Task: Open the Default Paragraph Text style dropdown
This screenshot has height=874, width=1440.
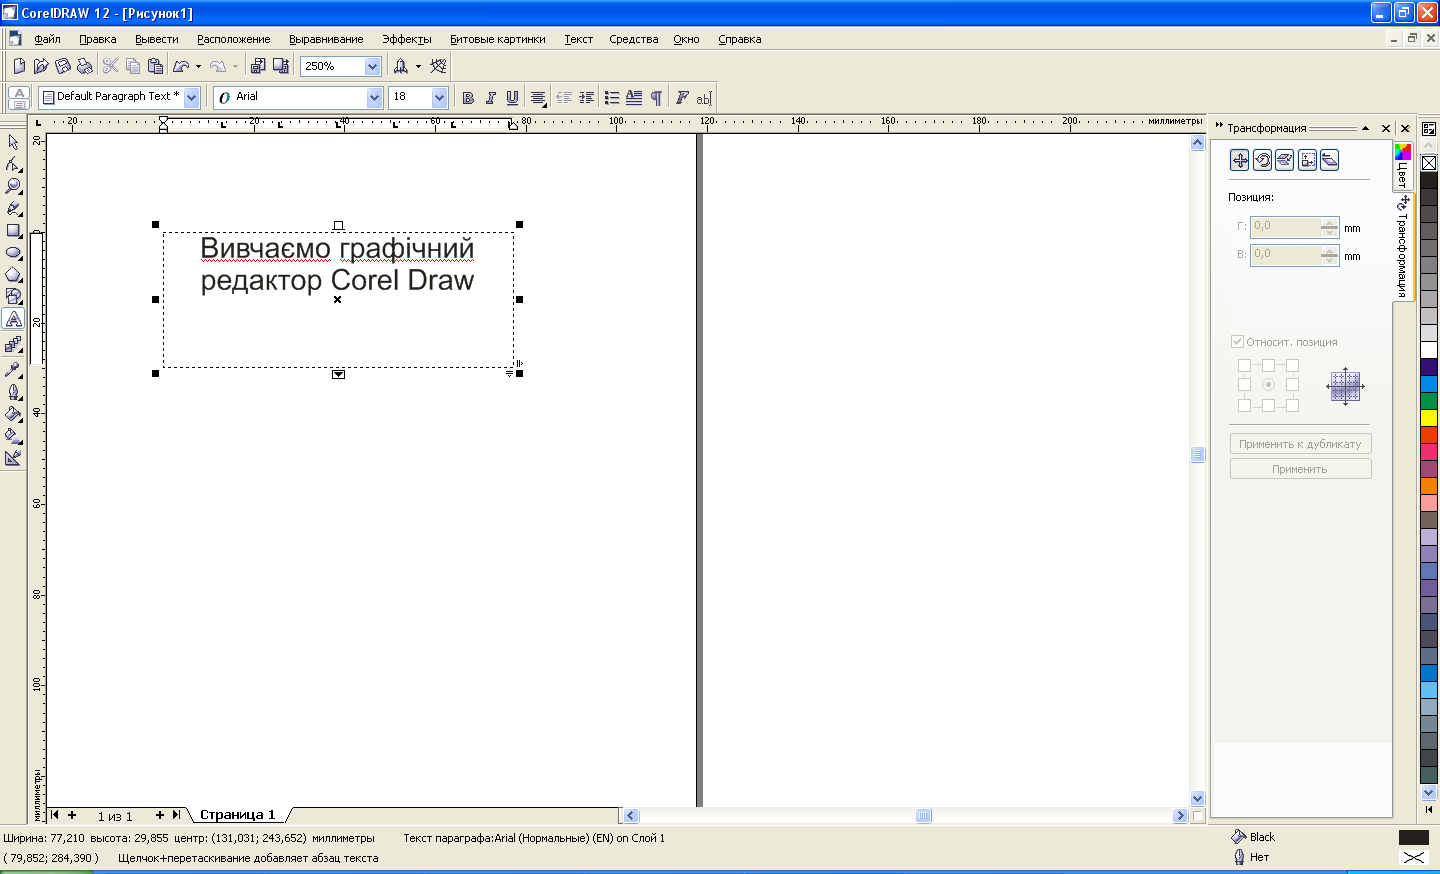Action: 192,97
